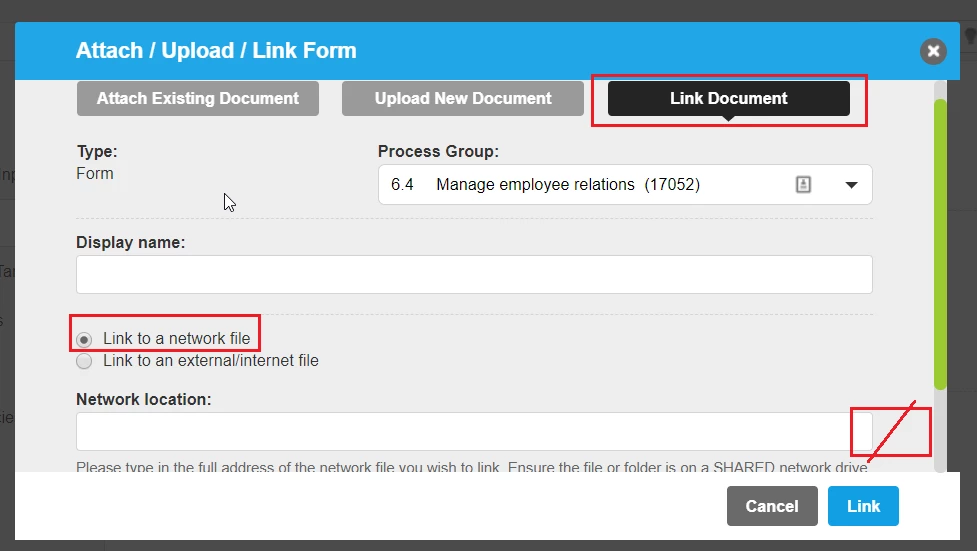Click the green dialog scrollbar thumb
Image resolution: width=977 pixels, height=551 pixels.
click(940, 244)
